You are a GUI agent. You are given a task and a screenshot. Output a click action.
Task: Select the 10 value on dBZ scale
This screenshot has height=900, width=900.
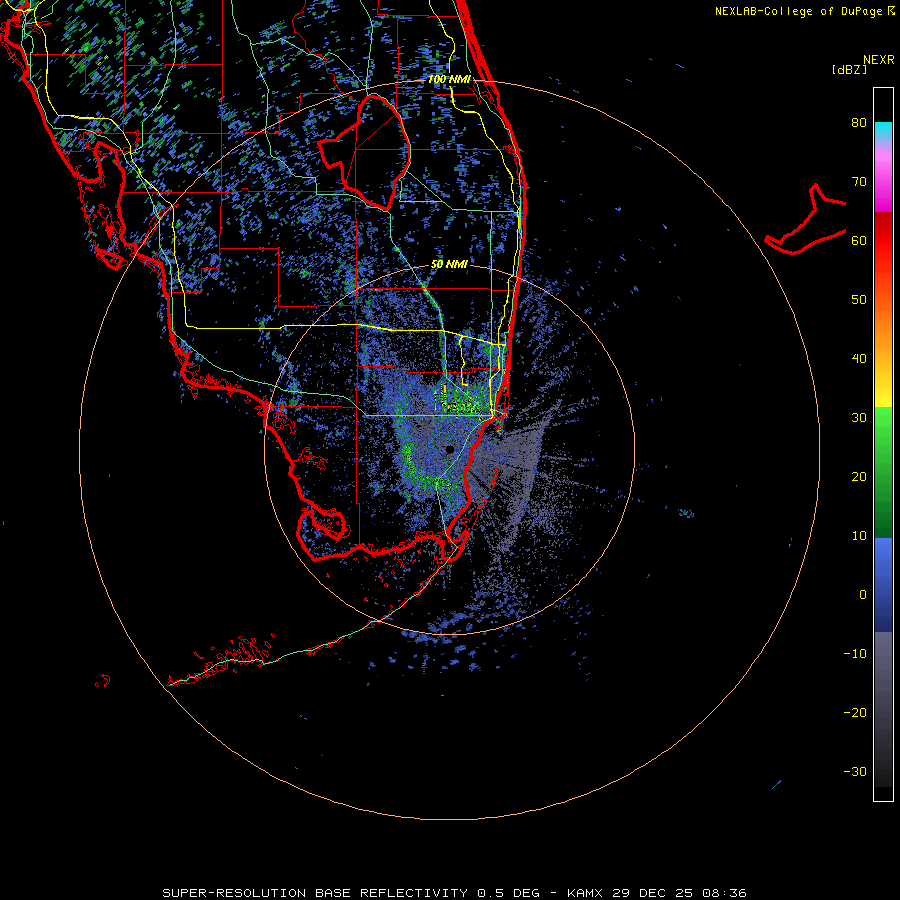click(859, 536)
